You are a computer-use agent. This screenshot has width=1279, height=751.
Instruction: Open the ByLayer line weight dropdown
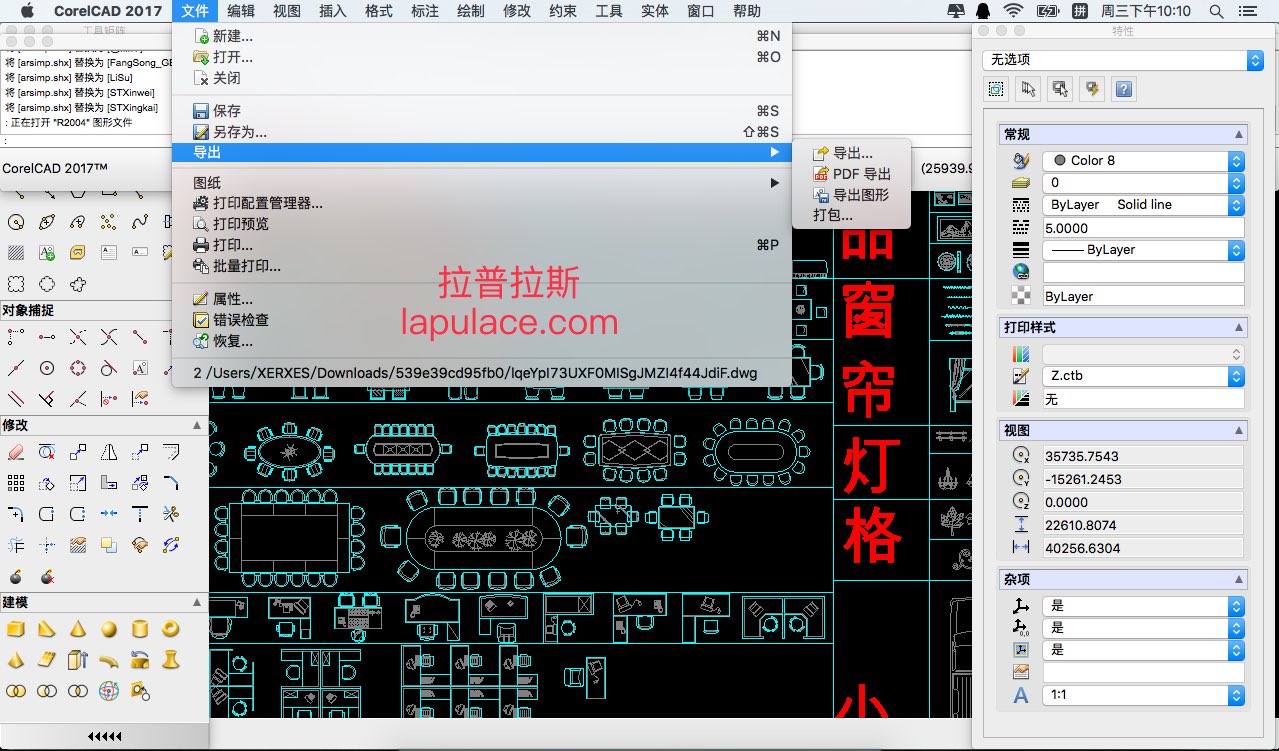point(1143,250)
